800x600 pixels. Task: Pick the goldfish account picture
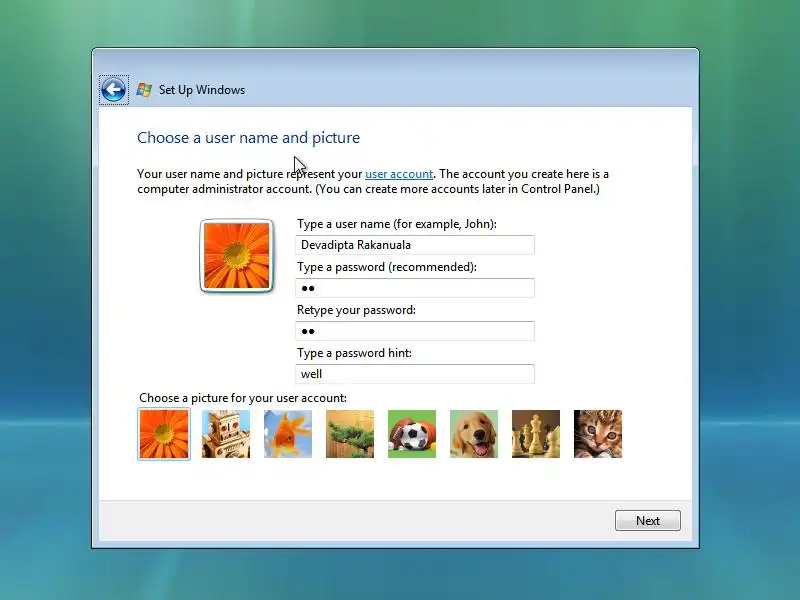click(x=288, y=434)
